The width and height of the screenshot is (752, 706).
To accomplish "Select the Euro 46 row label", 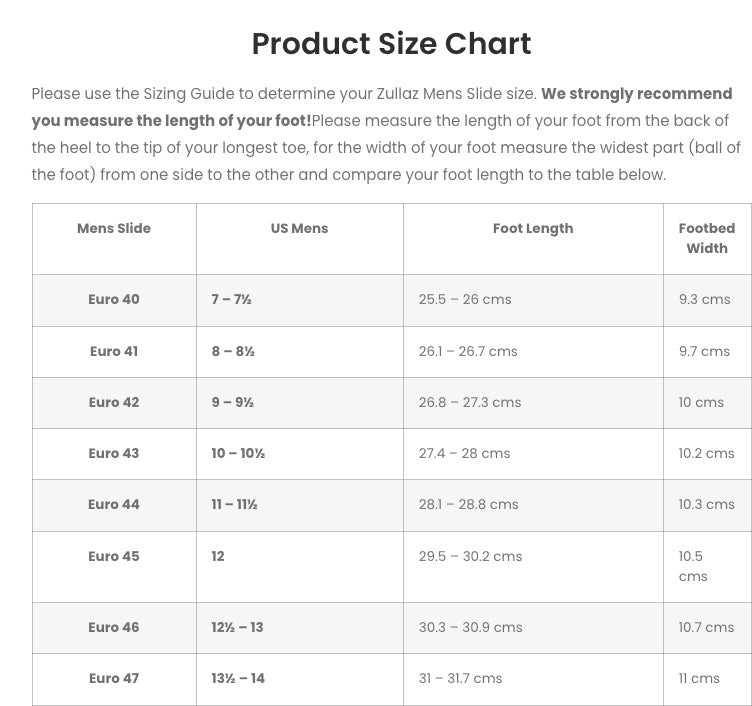I will [x=114, y=628].
